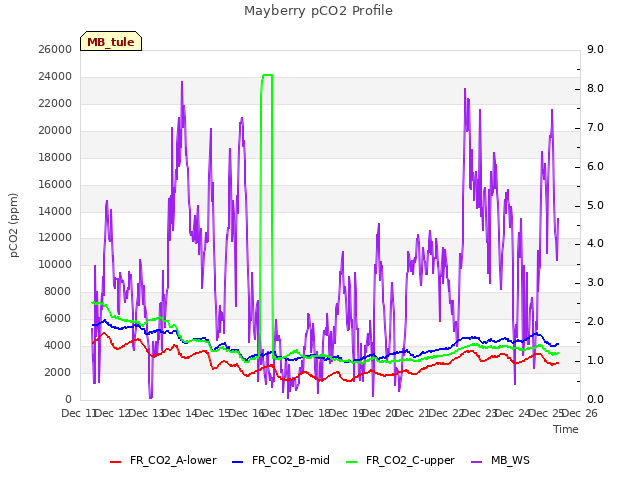Click the Dec 26 date tick label

tap(580, 413)
